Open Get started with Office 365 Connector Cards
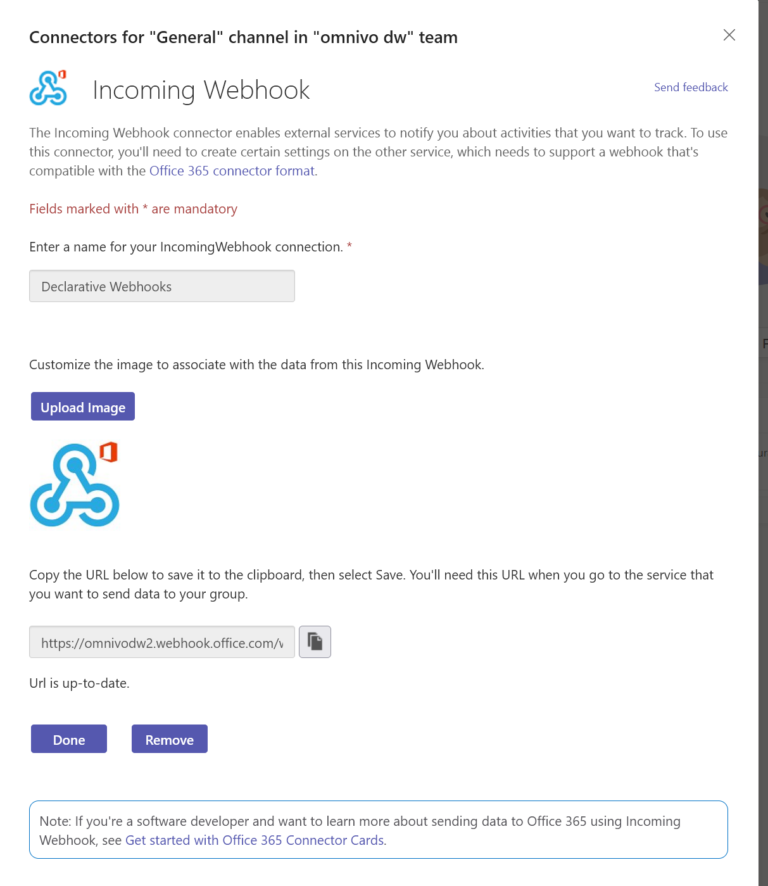The image size is (768, 886). 254,840
